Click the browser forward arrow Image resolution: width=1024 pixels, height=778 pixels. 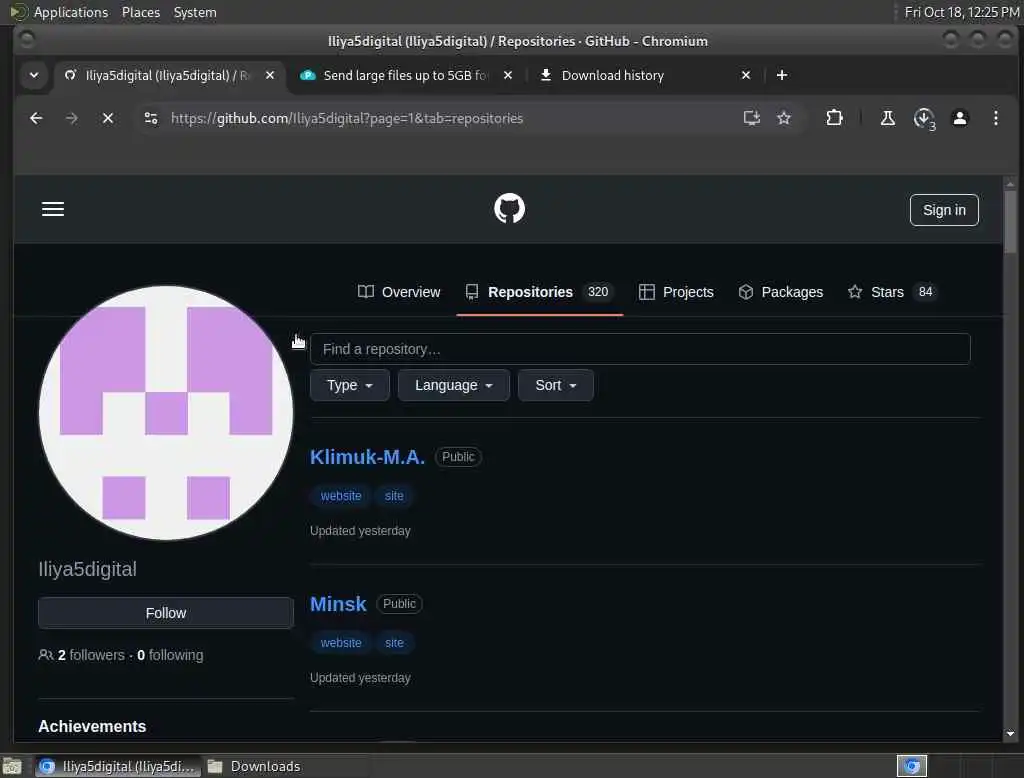(72, 118)
